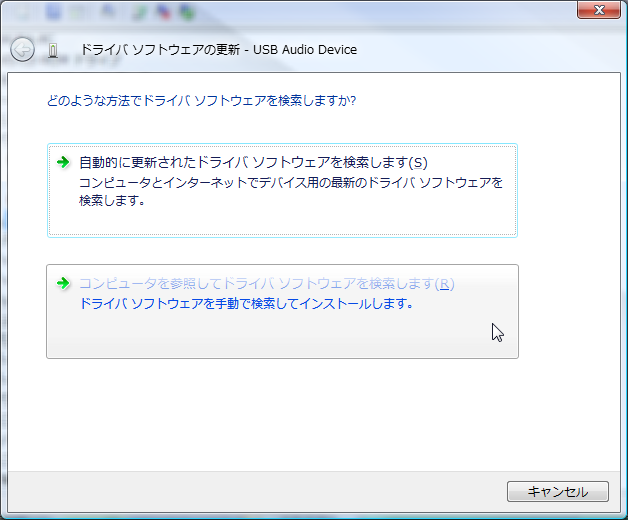The width and height of the screenshot is (628, 520).
Task: Select automatic driver software search option
Action: [x=282, y=190]
